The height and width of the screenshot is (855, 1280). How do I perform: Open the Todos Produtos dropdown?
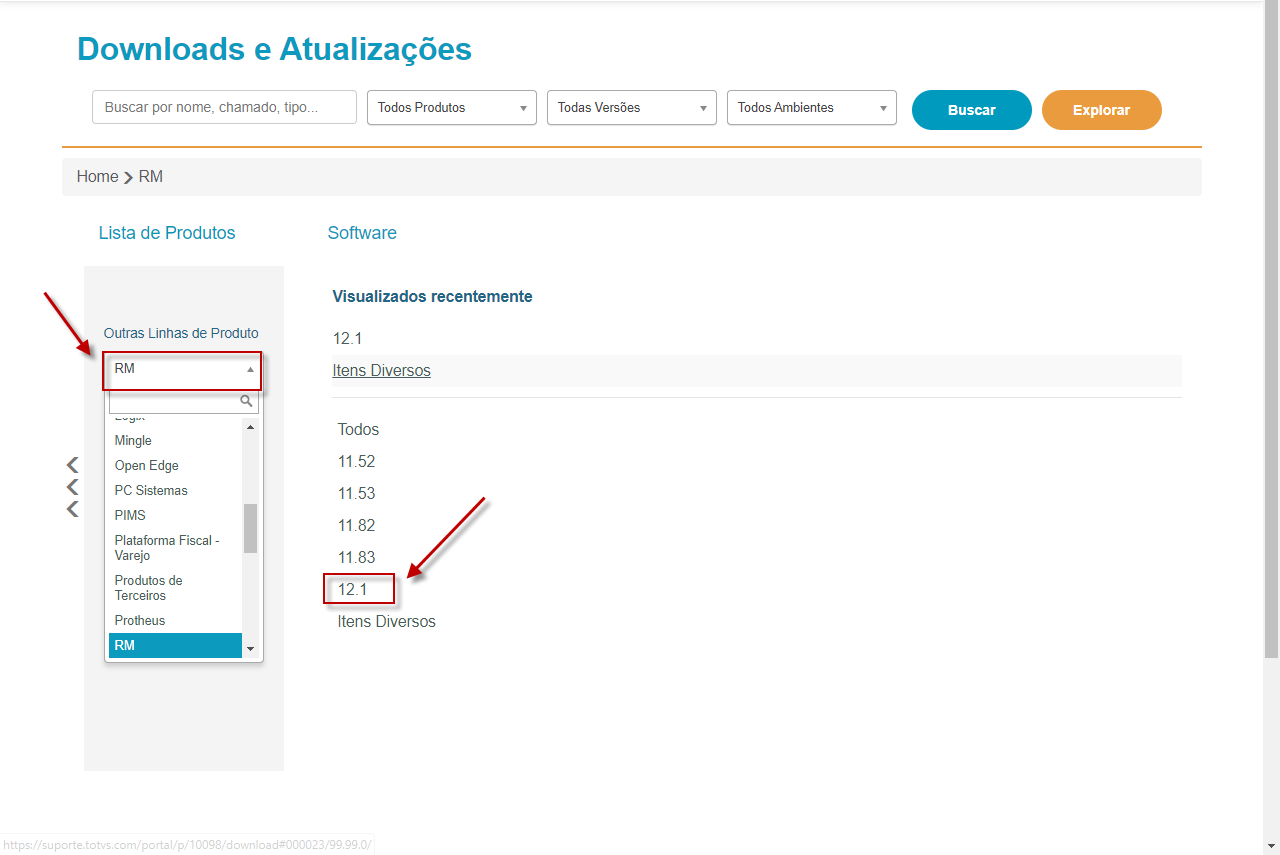click(452, 108)
